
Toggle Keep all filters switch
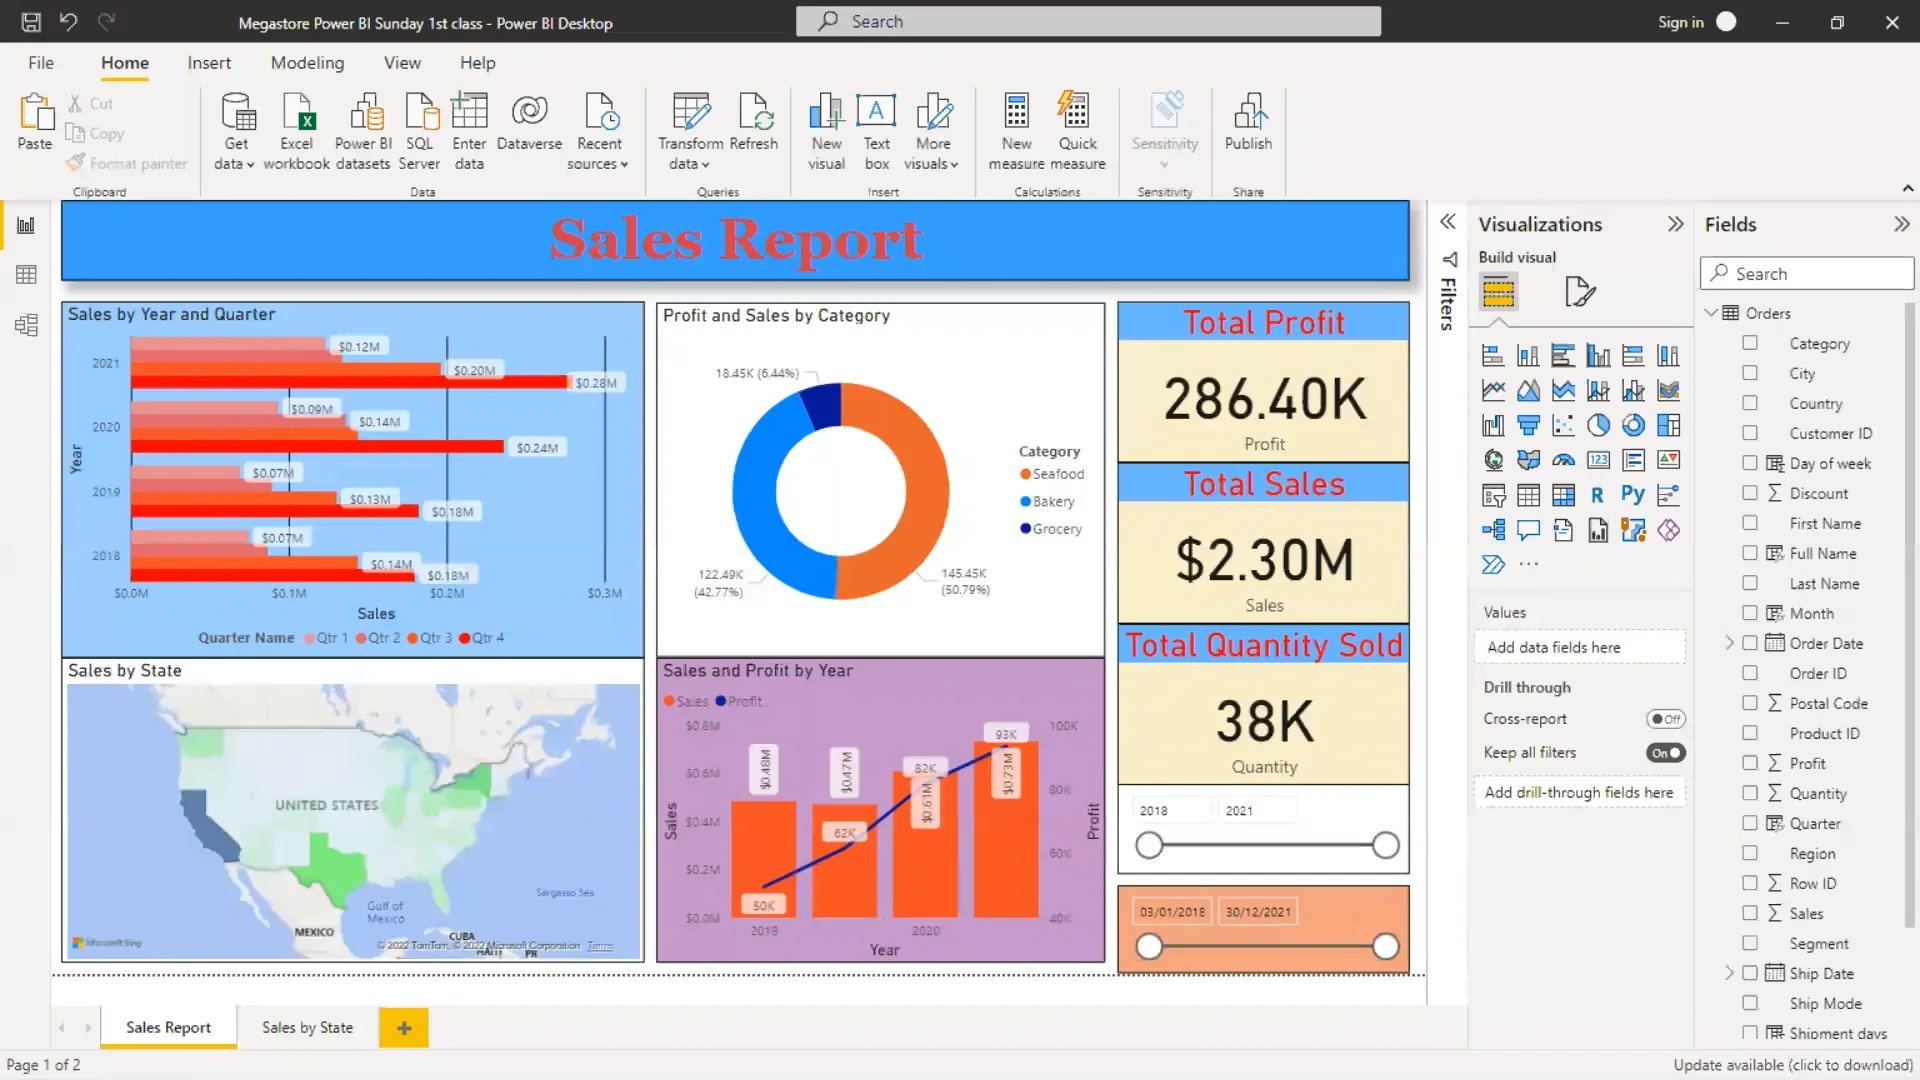(1665, 753)
